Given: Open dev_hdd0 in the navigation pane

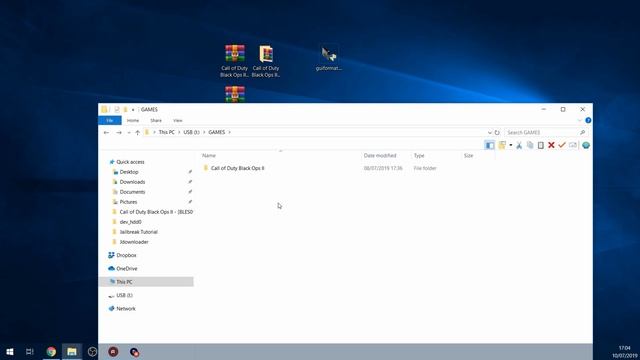Looking at the screenshot, I should pos(130,222).
